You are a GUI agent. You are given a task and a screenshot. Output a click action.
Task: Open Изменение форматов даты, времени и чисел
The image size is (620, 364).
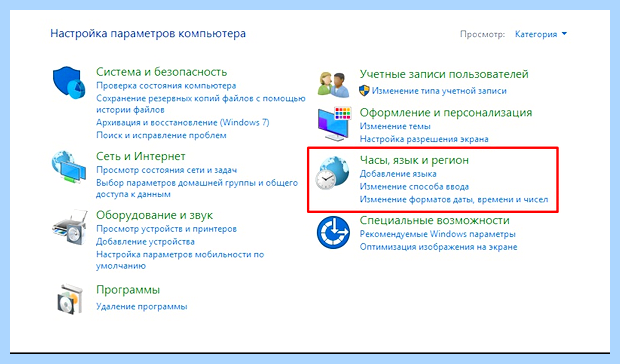pos(454,199)
